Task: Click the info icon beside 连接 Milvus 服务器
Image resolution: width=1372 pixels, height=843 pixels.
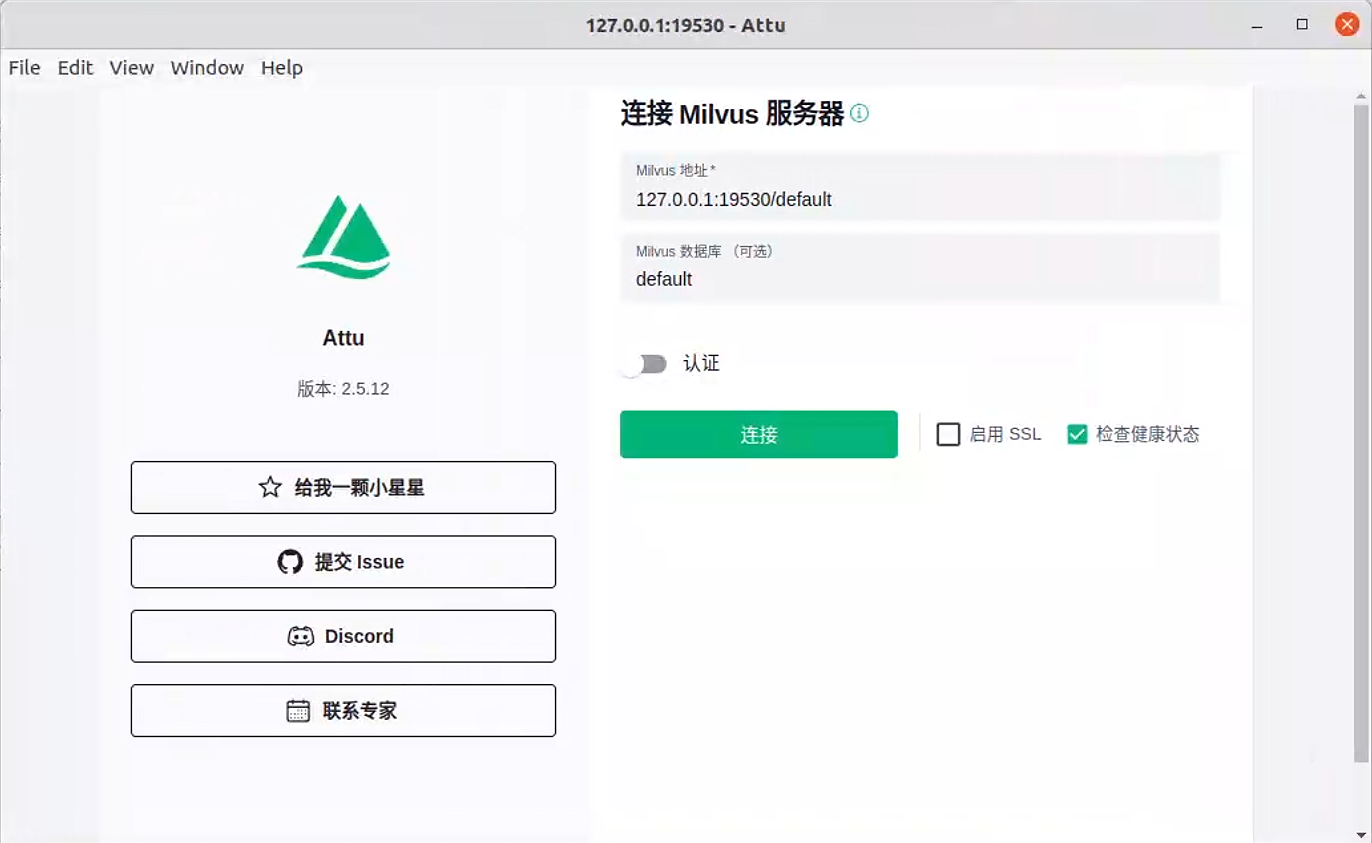Action: click(x=859, y=113)
